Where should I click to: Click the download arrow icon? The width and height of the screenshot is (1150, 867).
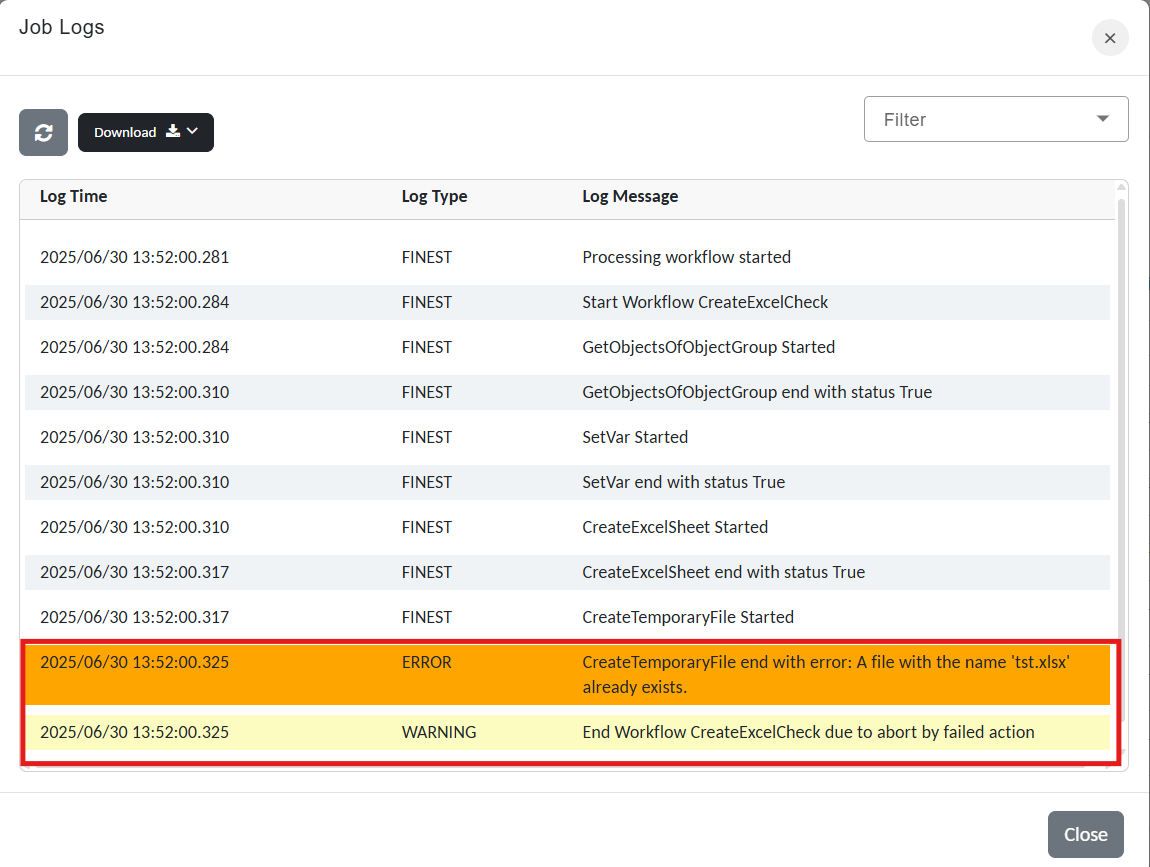[x=173, y=131]
